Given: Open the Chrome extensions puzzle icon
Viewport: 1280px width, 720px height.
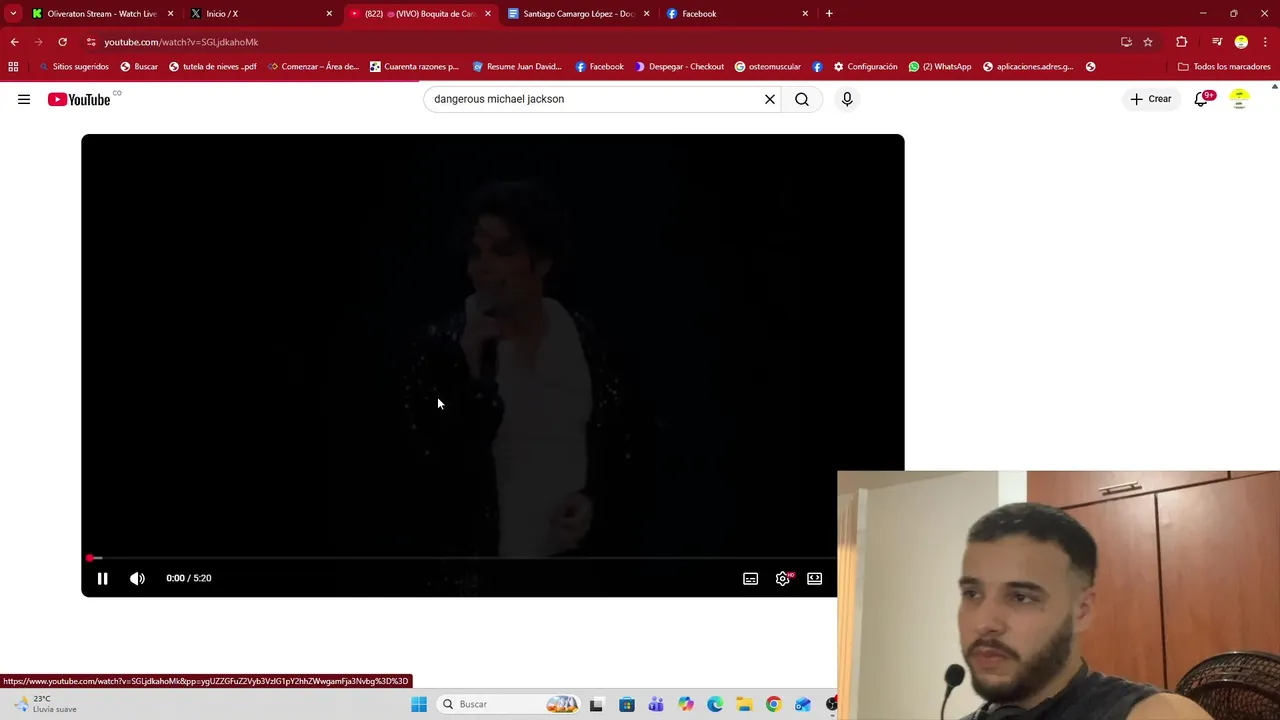Looking at the screenshot, I should tap(1182, 42).
